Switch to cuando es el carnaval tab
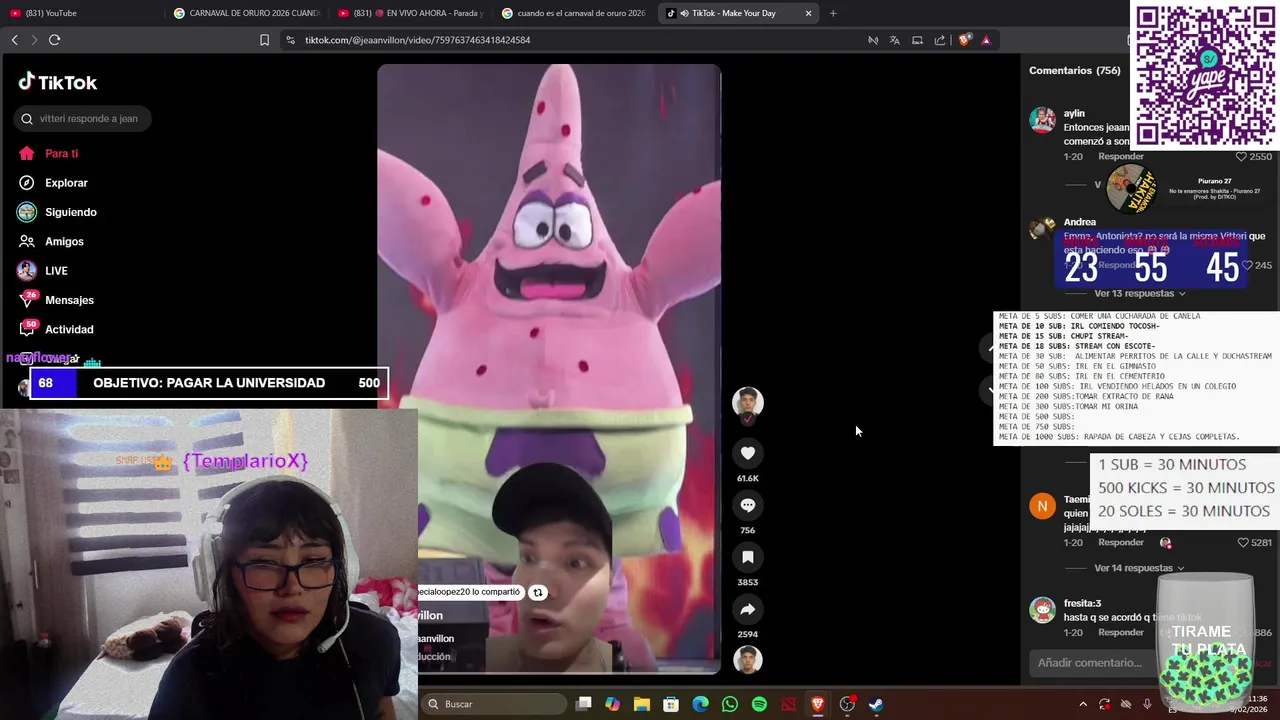The image size is (1280, 720). coord(576,13)
